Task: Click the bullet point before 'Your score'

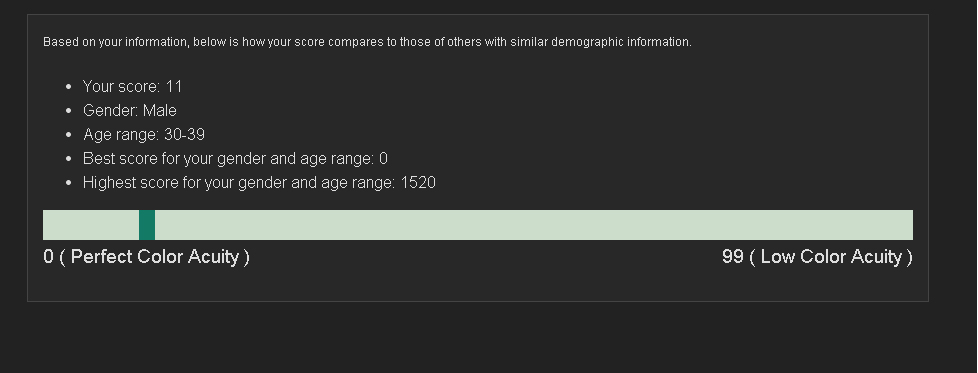Action: (x=69, y=87)
